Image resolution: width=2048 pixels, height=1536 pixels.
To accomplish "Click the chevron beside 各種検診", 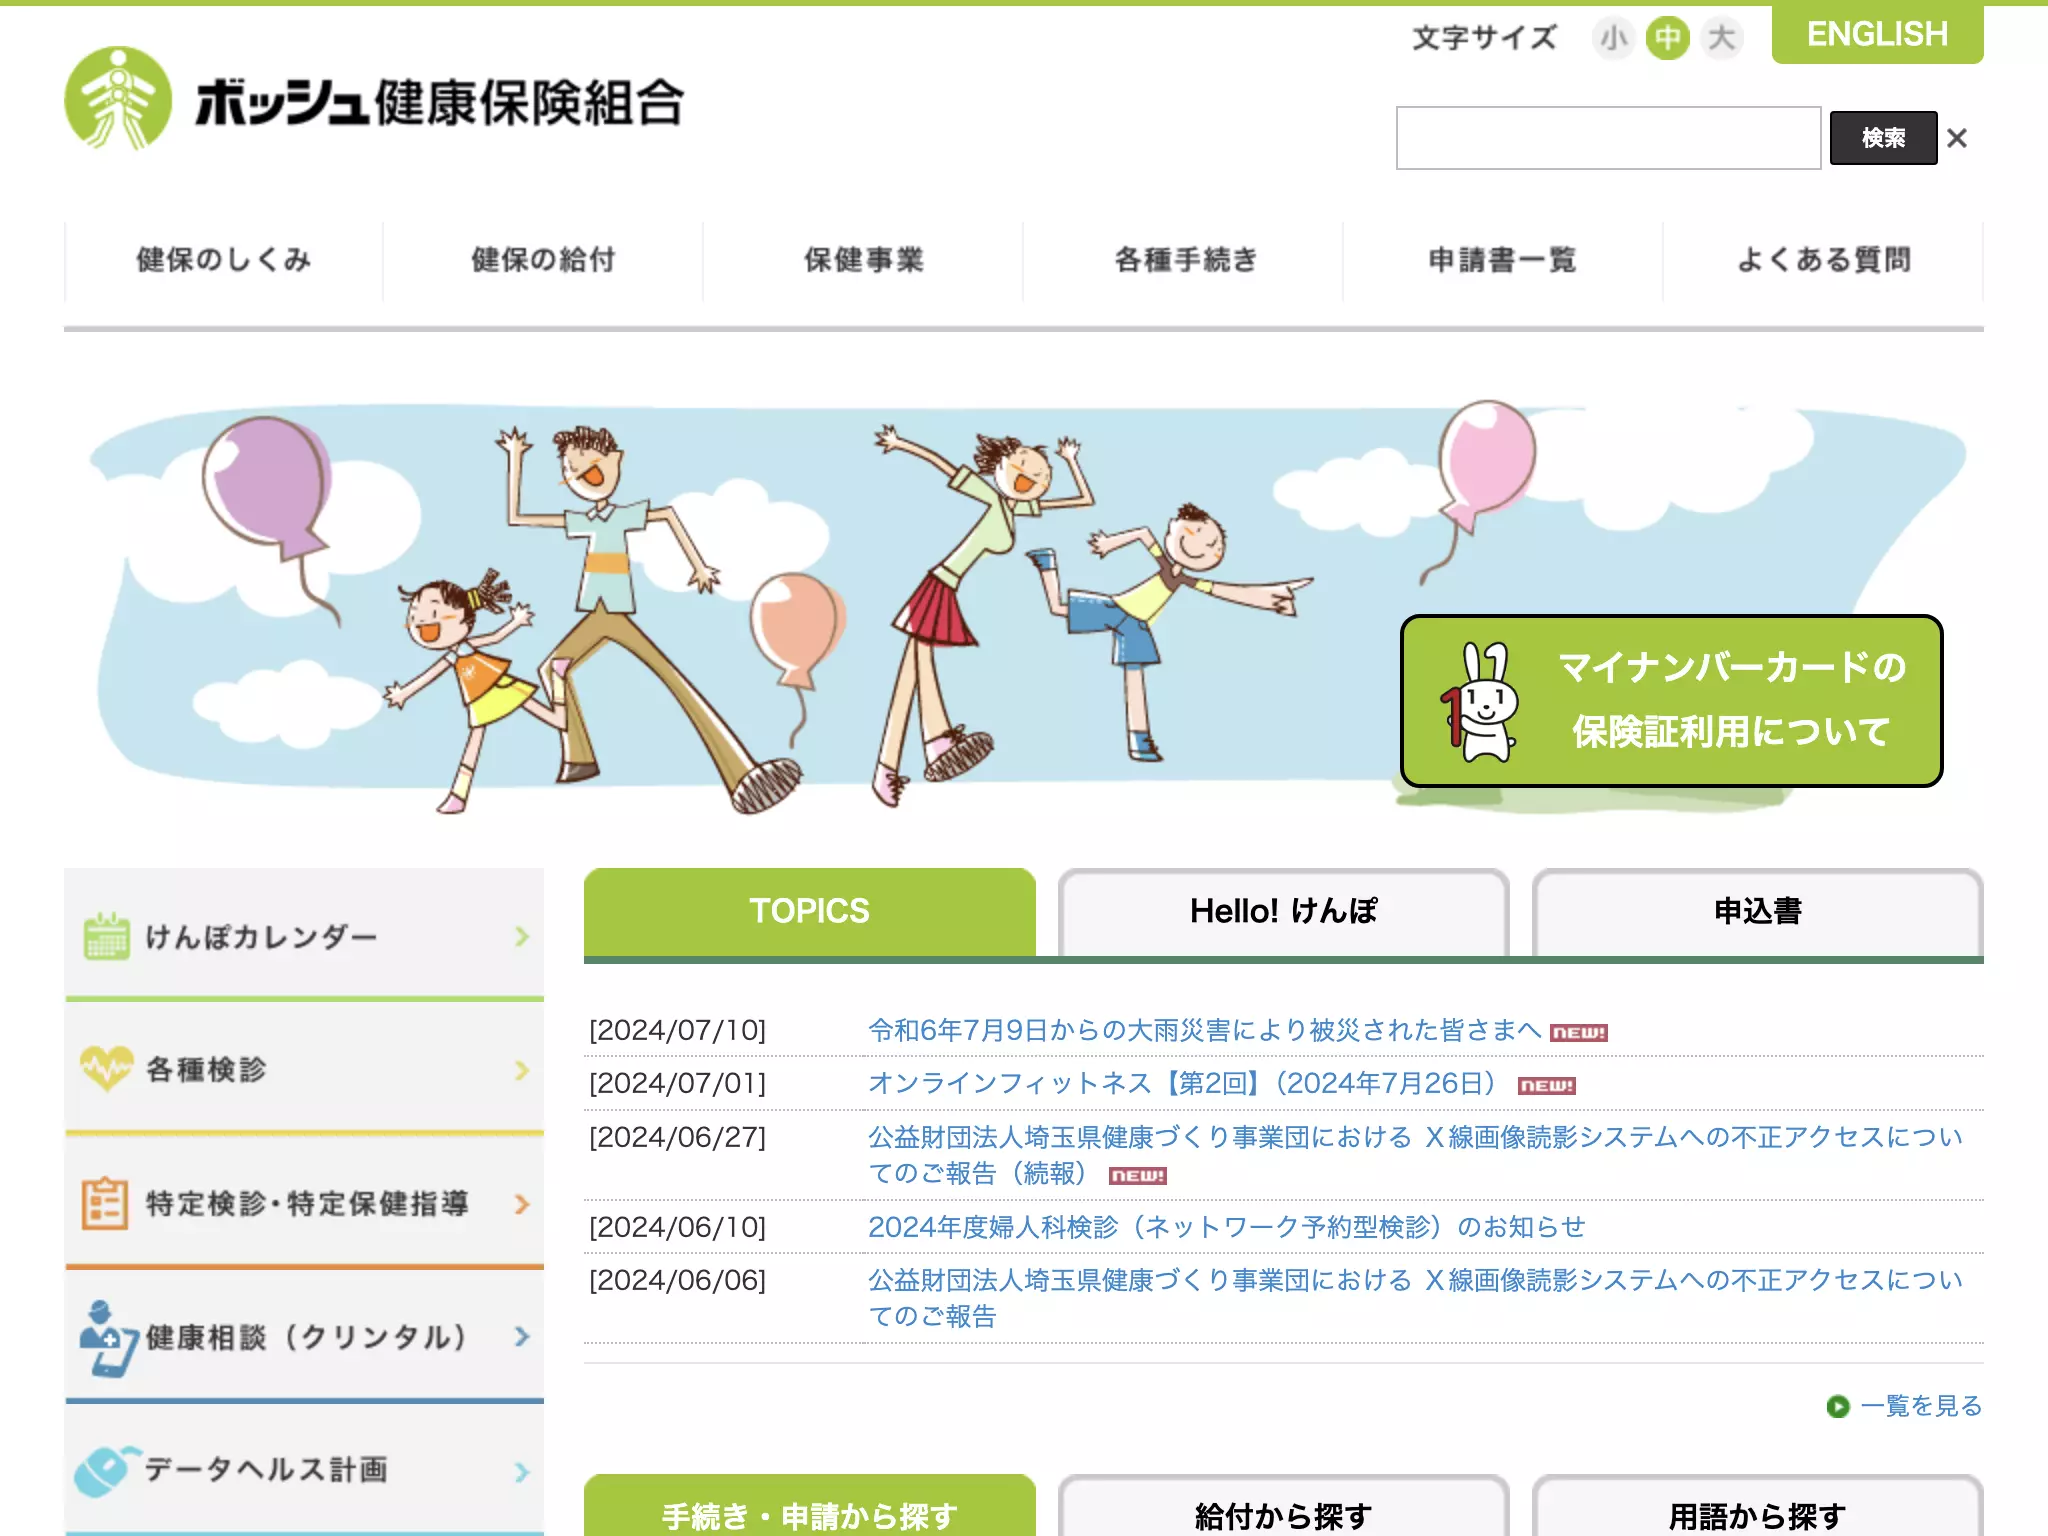I will [x=521, y=1071].
